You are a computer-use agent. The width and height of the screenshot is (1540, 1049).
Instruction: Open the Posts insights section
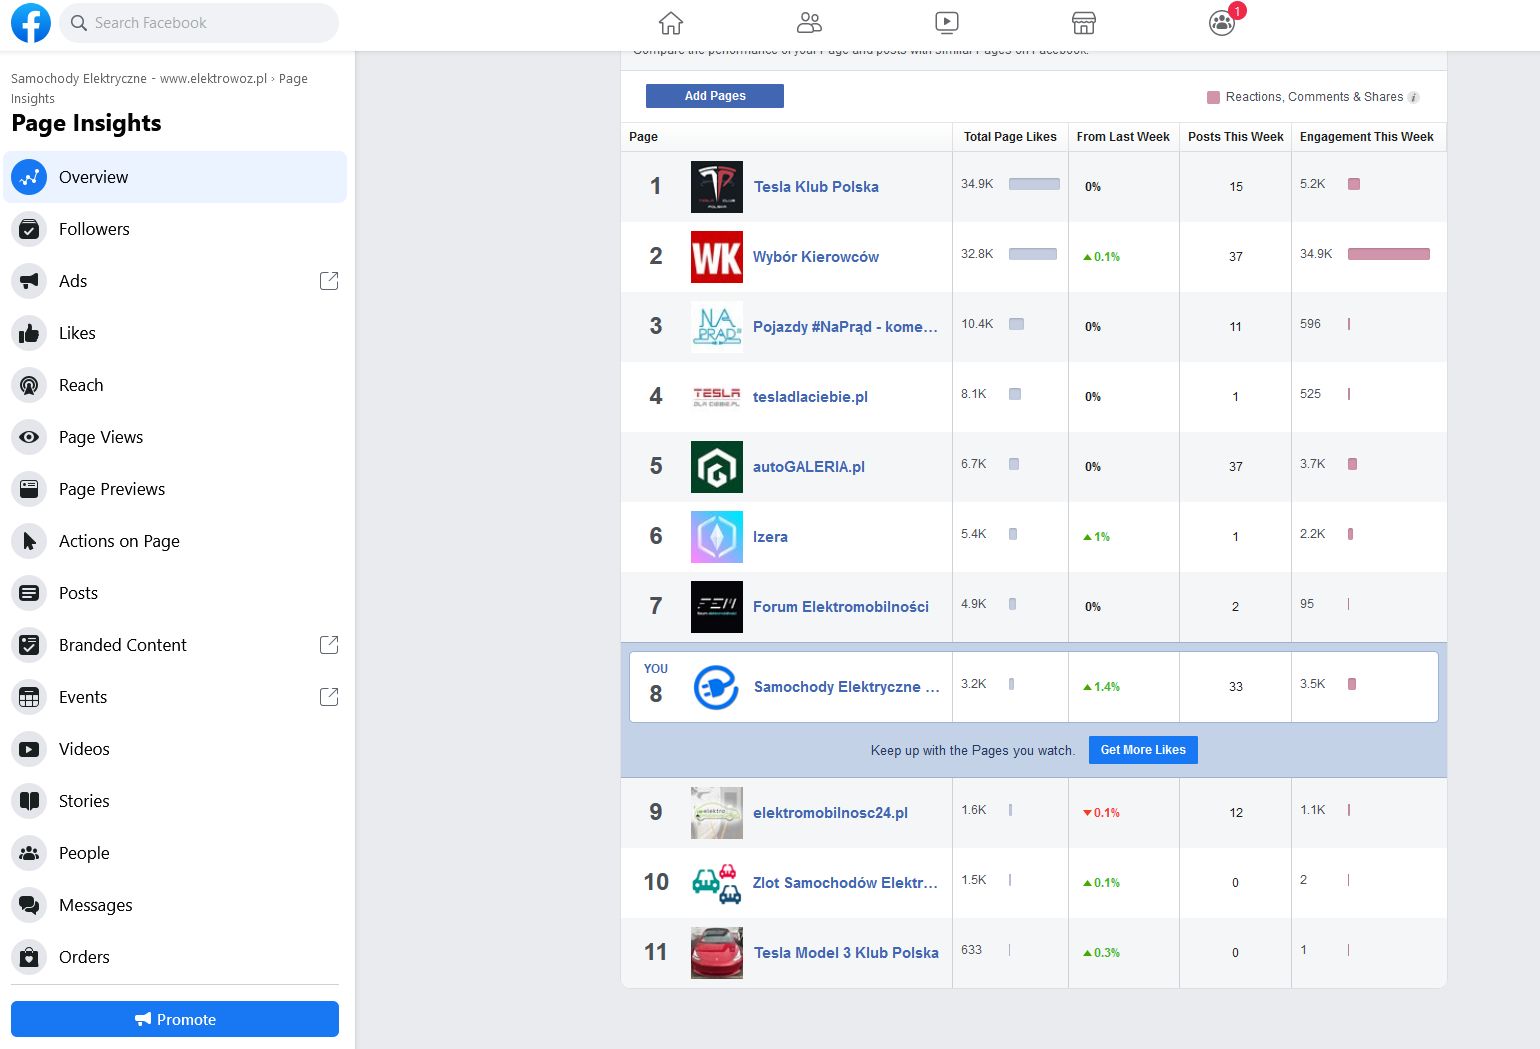pyautogui.click(x=175, y=593)
